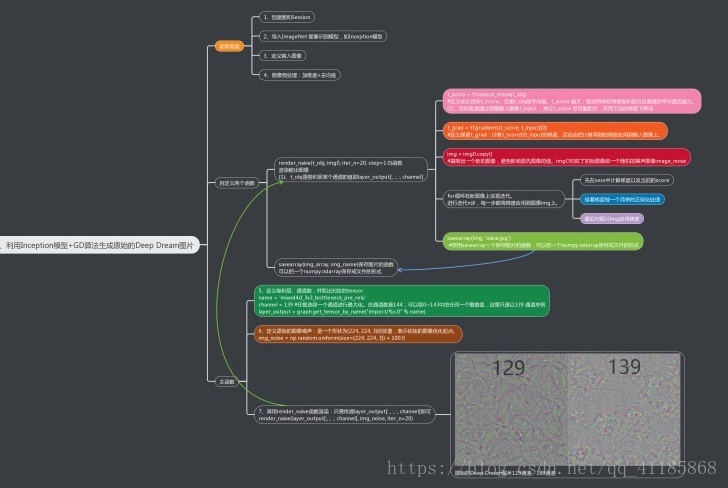This screenshot has height=488, width=728.
Task: Click the Deep Dream image labeled 139
Action: point(624,409)
